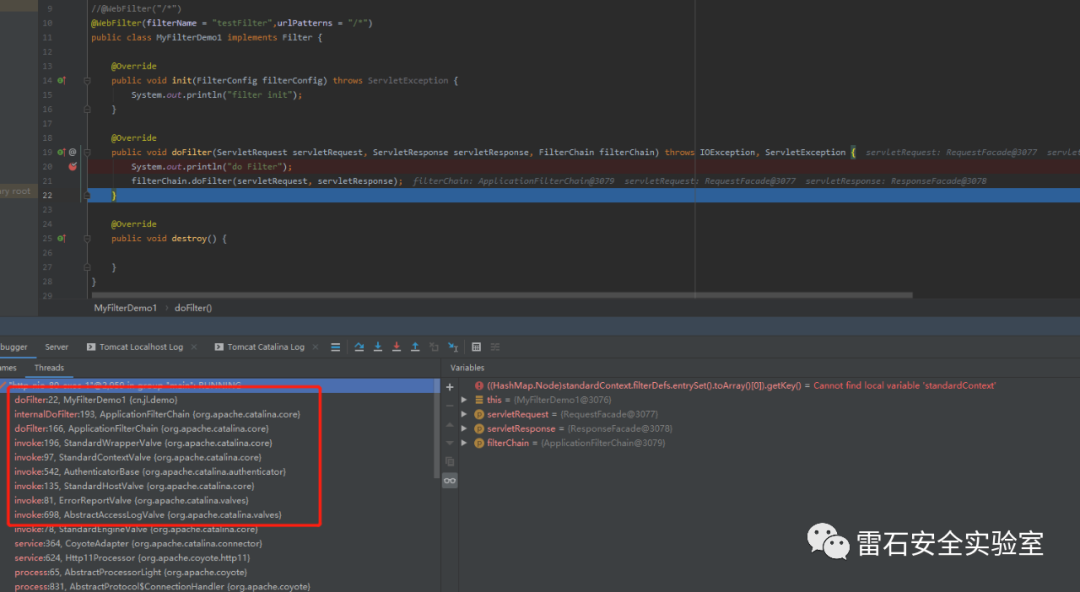Click the duplicate watch copy icon

tap(450, 461)
